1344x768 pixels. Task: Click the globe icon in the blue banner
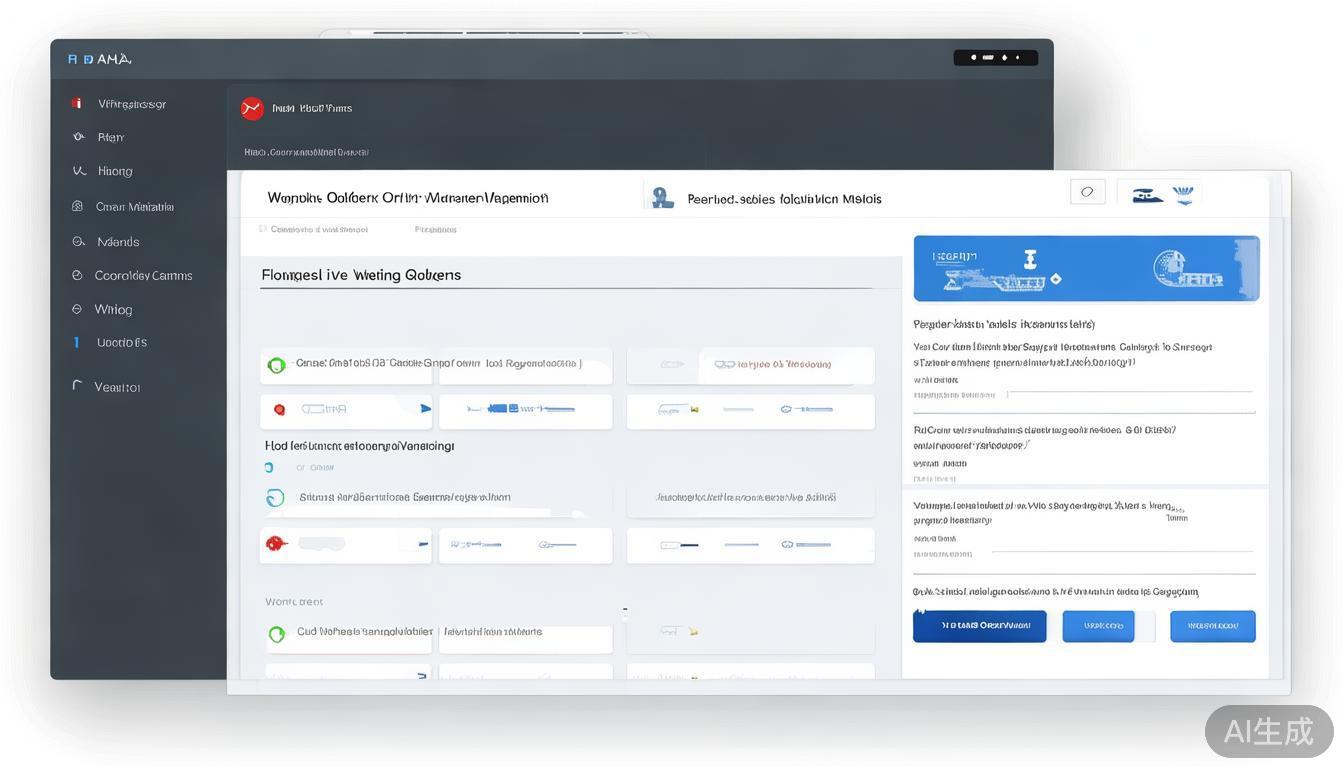1174,267
